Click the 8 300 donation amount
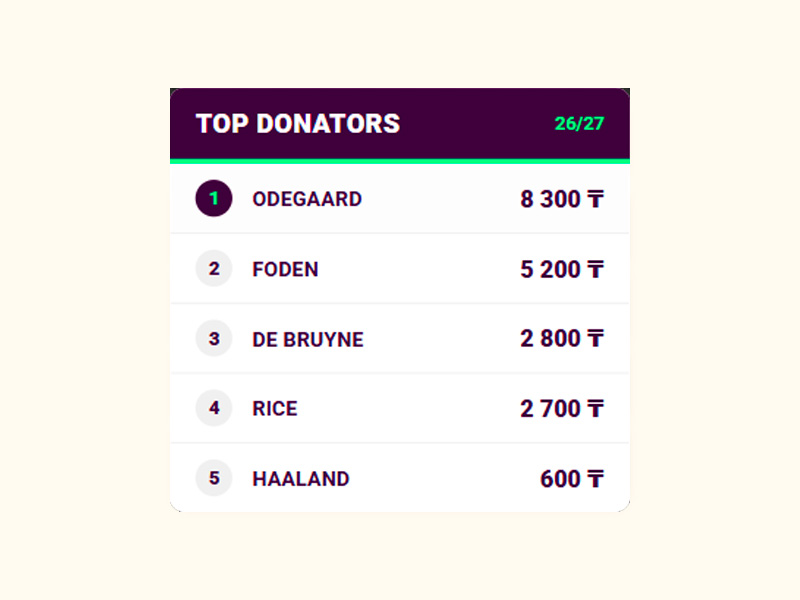This screenshot has width=800, height=600. tap(550, 199)
